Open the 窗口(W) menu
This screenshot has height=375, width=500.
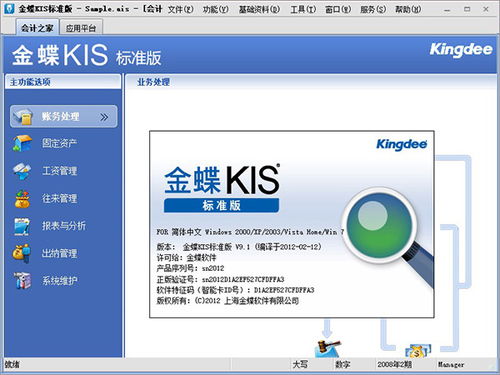pos(338,9)
